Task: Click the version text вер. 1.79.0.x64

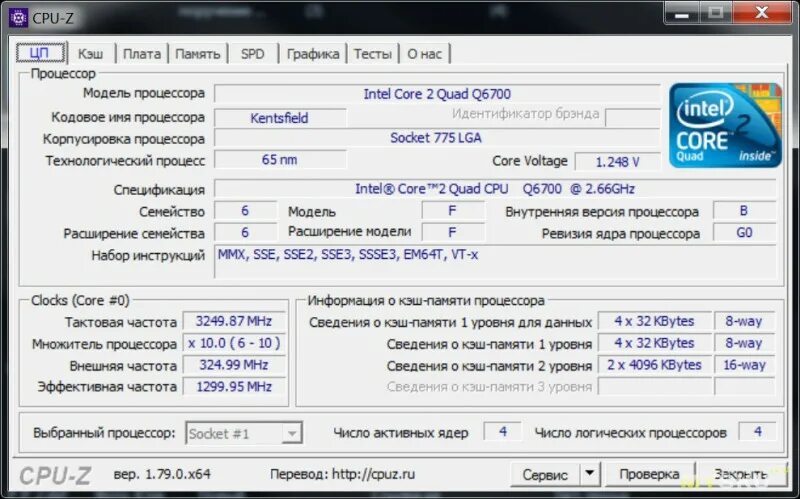Action: point(162,474)
